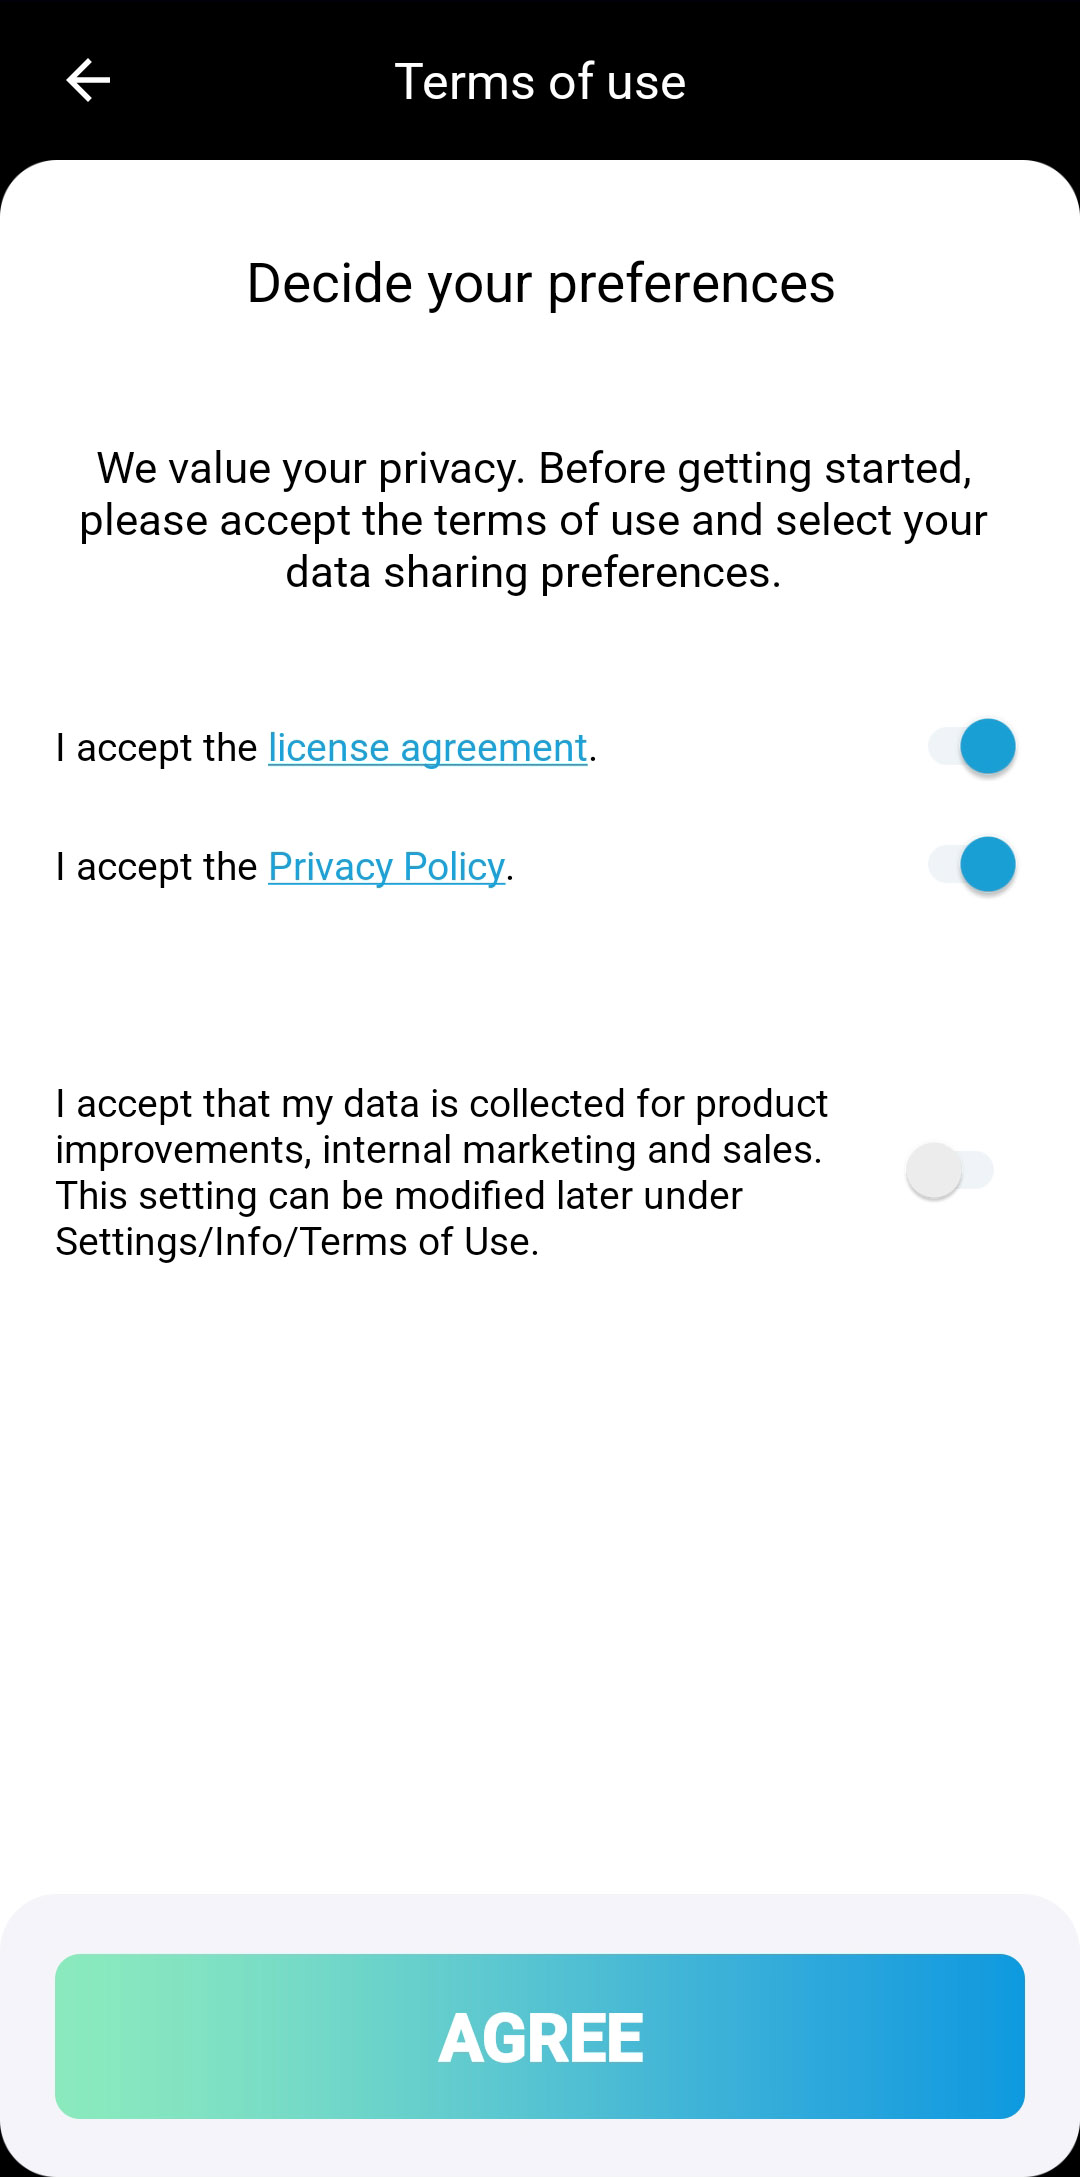Viewport: 1080px width, 2178px height.
Task: Open the Privacy Policy link
Action: (386, 866)
